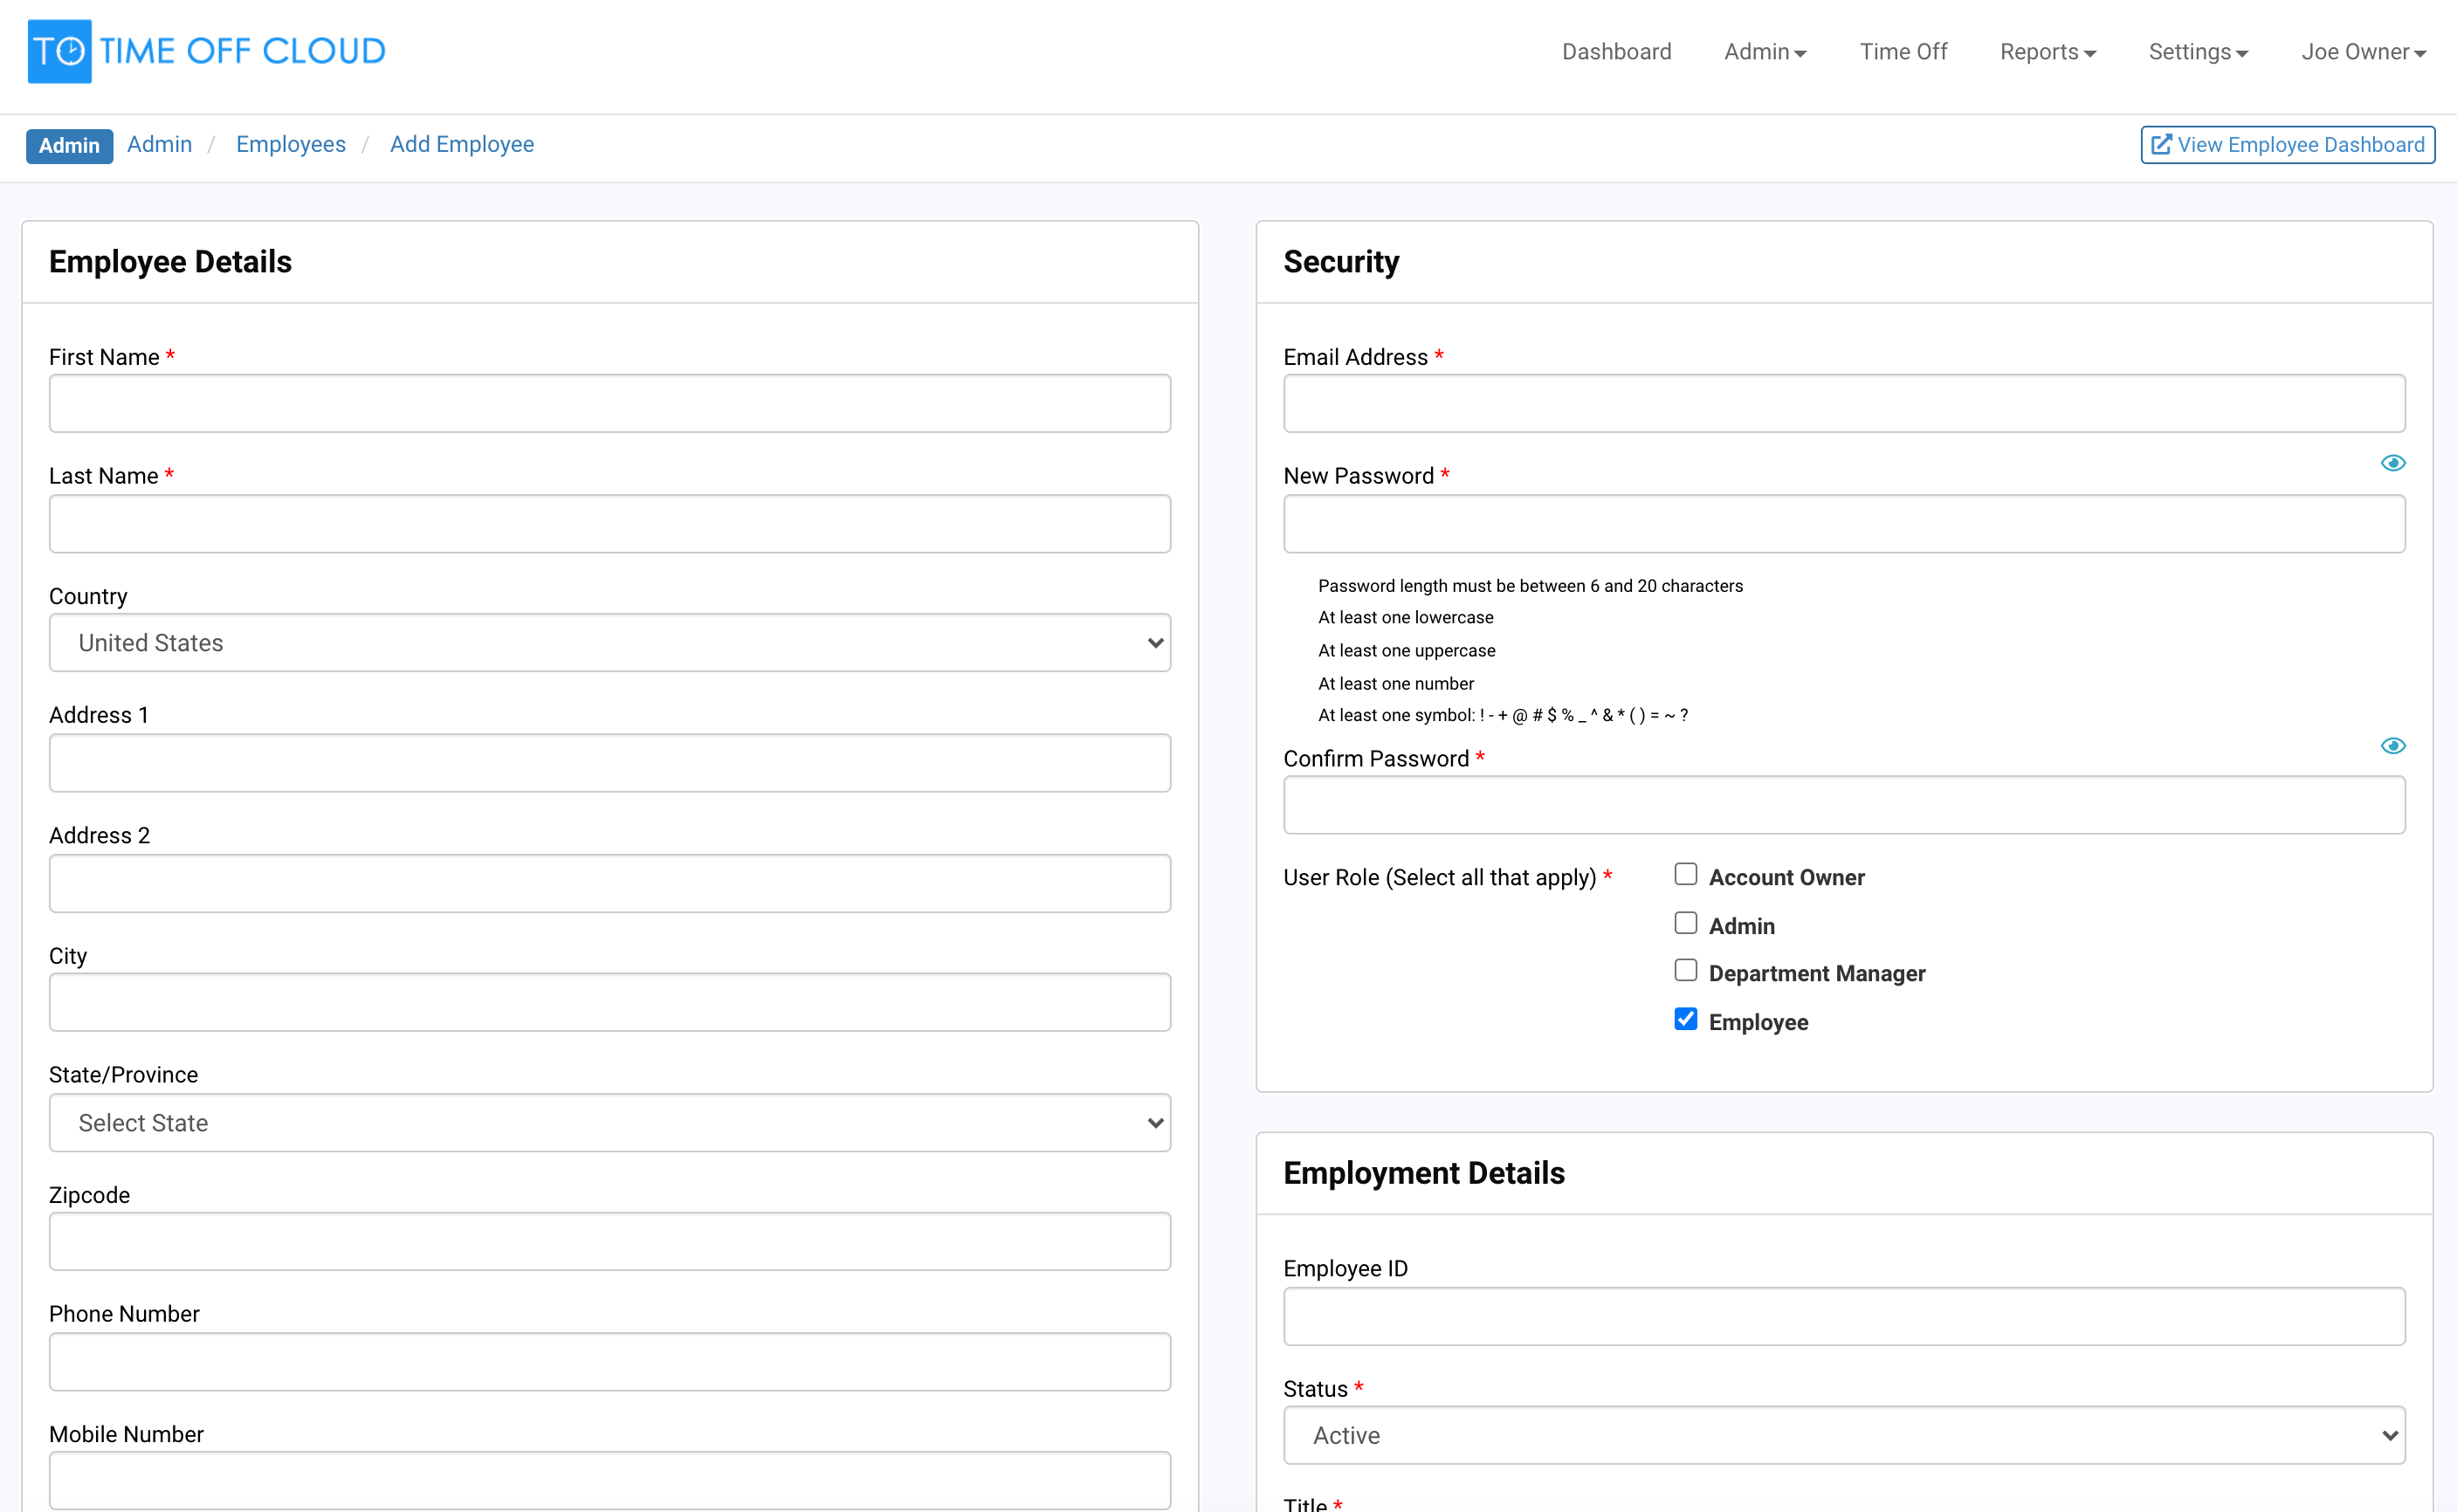
Task: Focus the Phone Number input field
Action: (x=610, y=1362)
